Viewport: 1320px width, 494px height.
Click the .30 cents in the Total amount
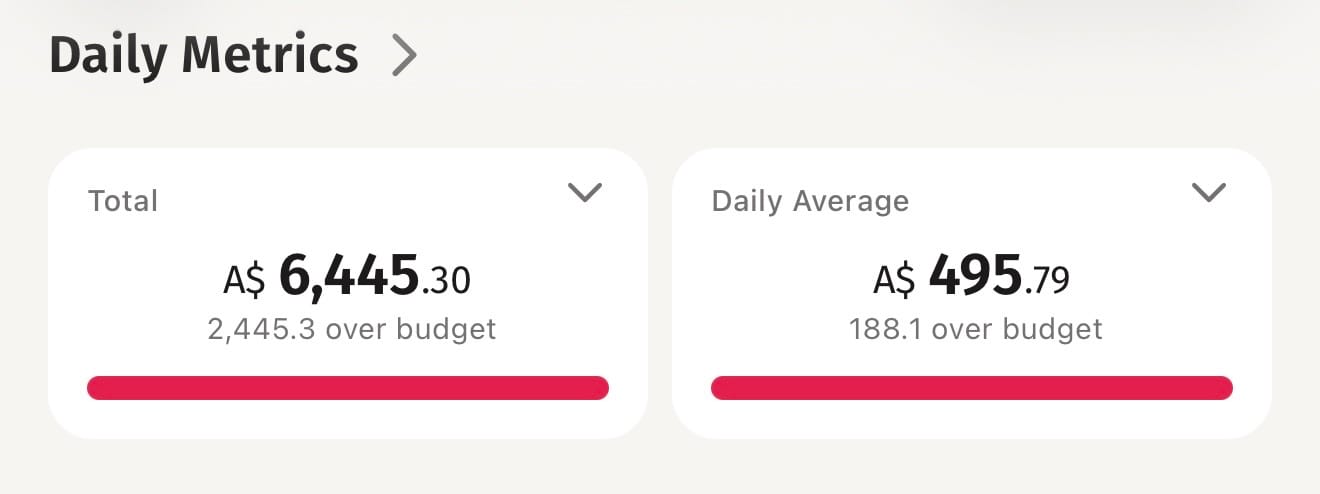447,280
